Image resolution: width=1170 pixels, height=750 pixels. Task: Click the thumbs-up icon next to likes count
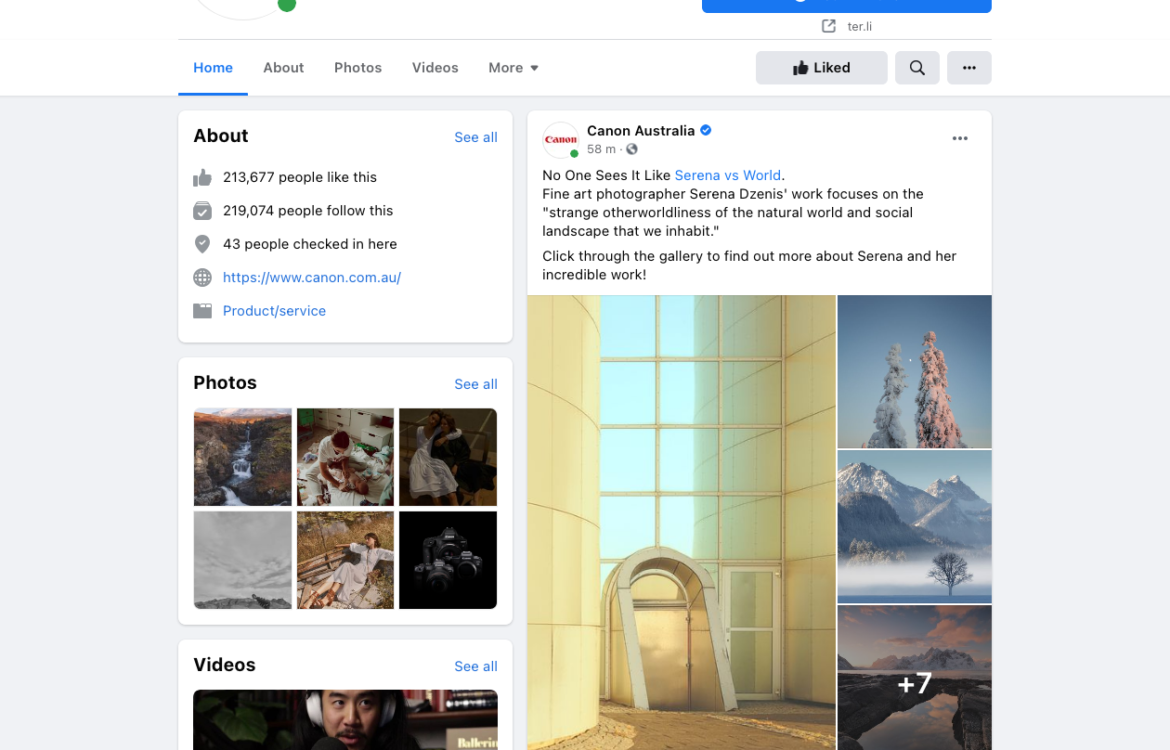(203, 178)
